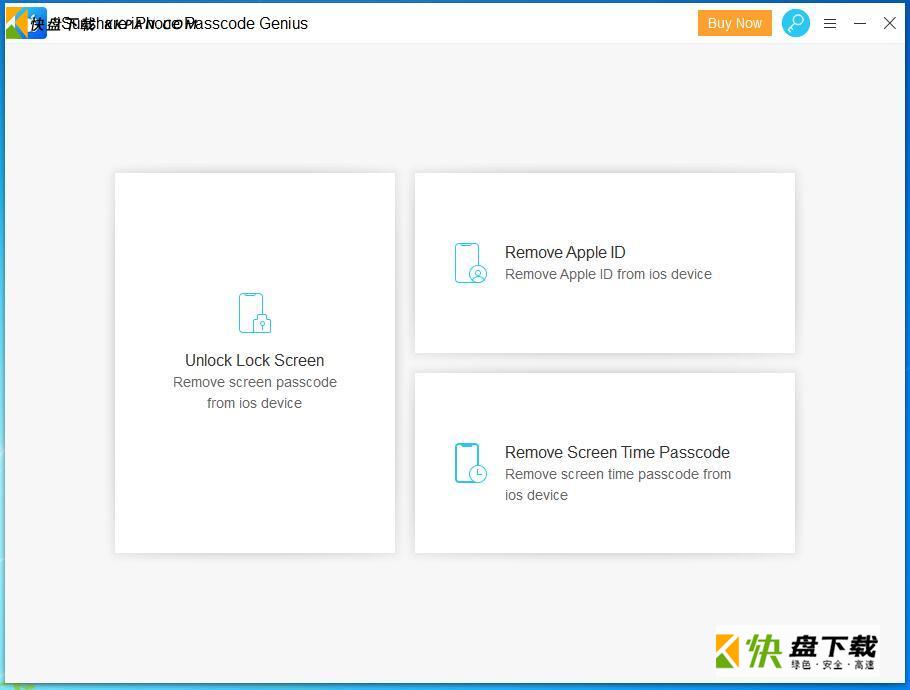Screen dimensions: 910x690
Task: Open the register key icon
Action: click(x=795, y=23)
